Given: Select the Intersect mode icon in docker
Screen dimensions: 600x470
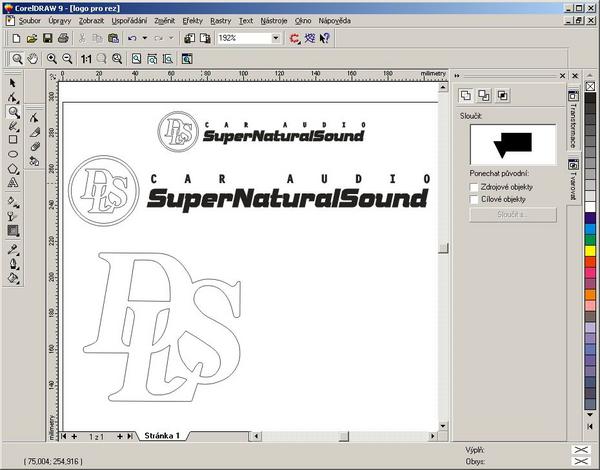Looking at the screenshot, I should 502,95.
